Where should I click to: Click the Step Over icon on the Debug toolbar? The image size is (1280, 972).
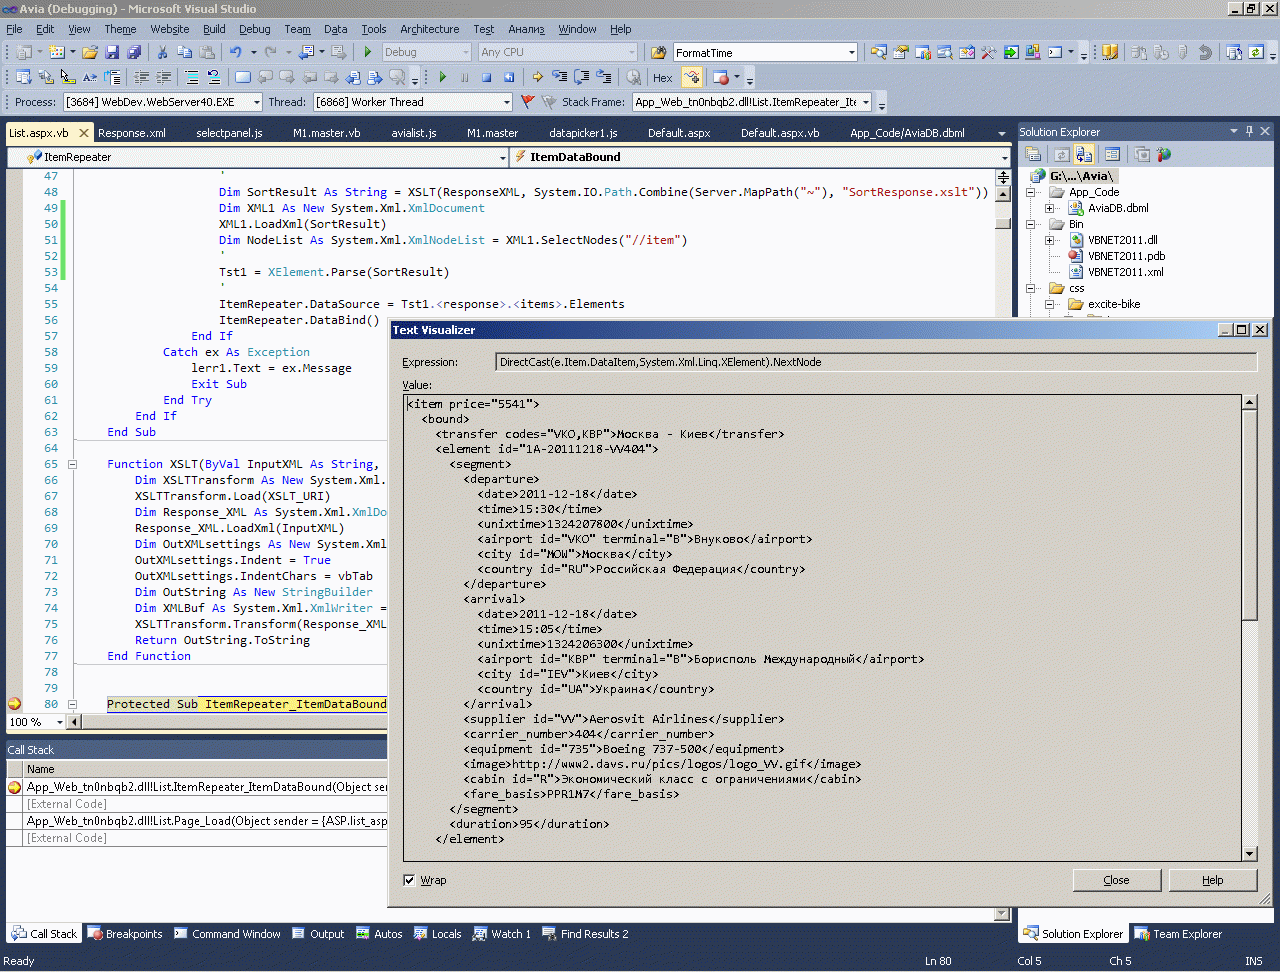pos(582,76)
